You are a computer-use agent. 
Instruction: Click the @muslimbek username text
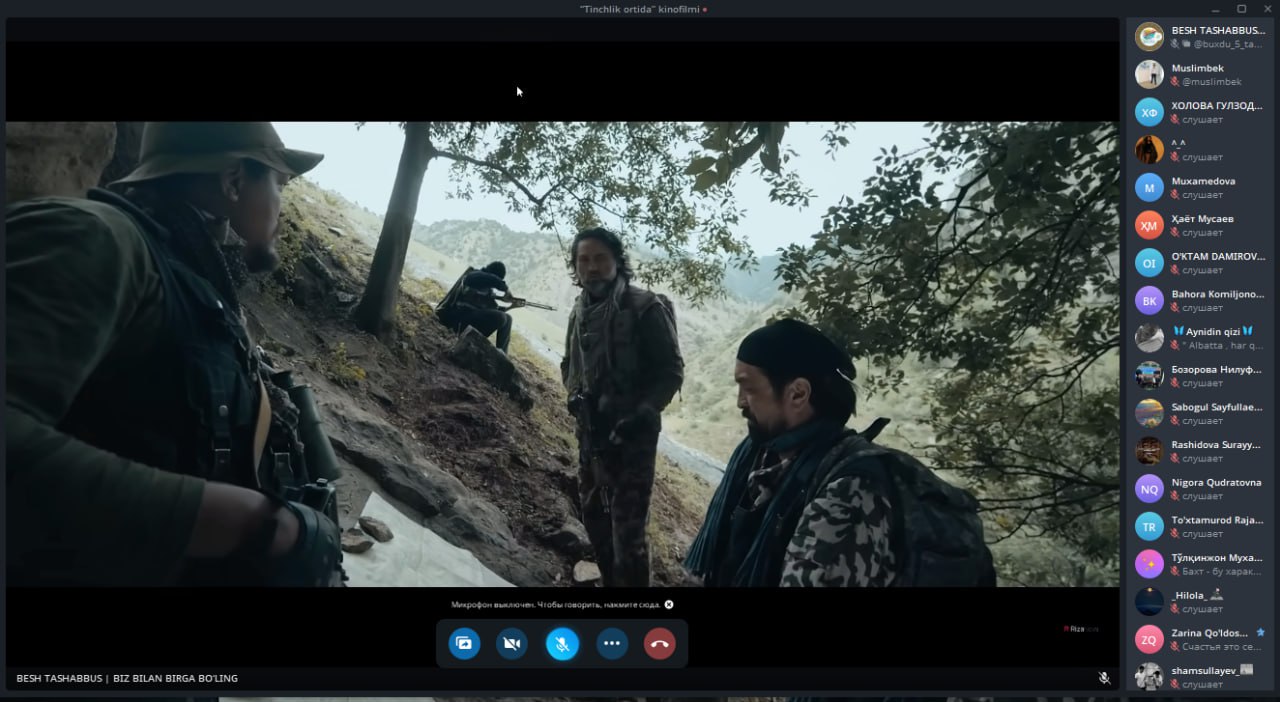[1212, 82]
